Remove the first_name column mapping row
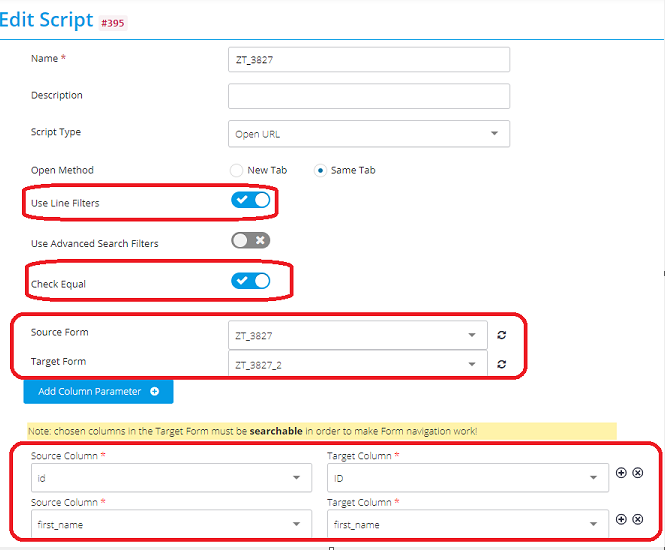This screenshot has height=550, width=665. coord(637,519)
